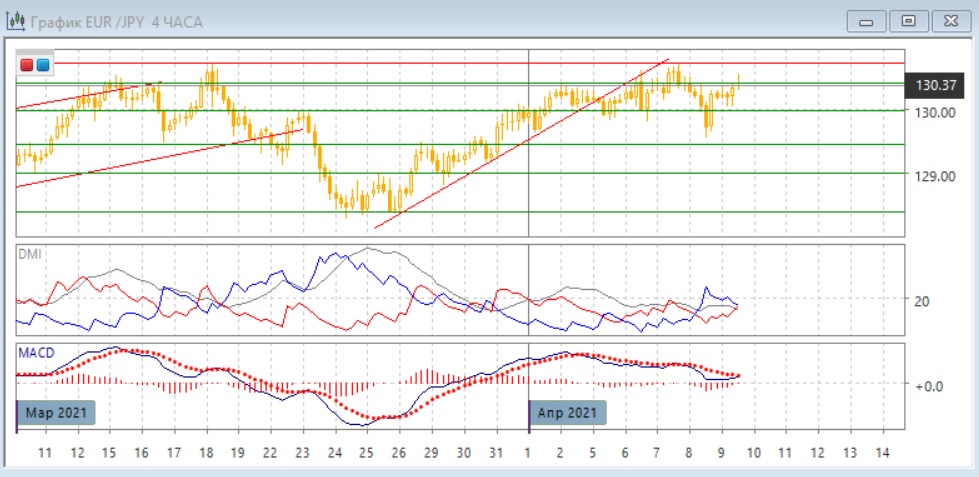Click the red square button on chart
The width and height of the screenshot is (979, 477).
27,65
